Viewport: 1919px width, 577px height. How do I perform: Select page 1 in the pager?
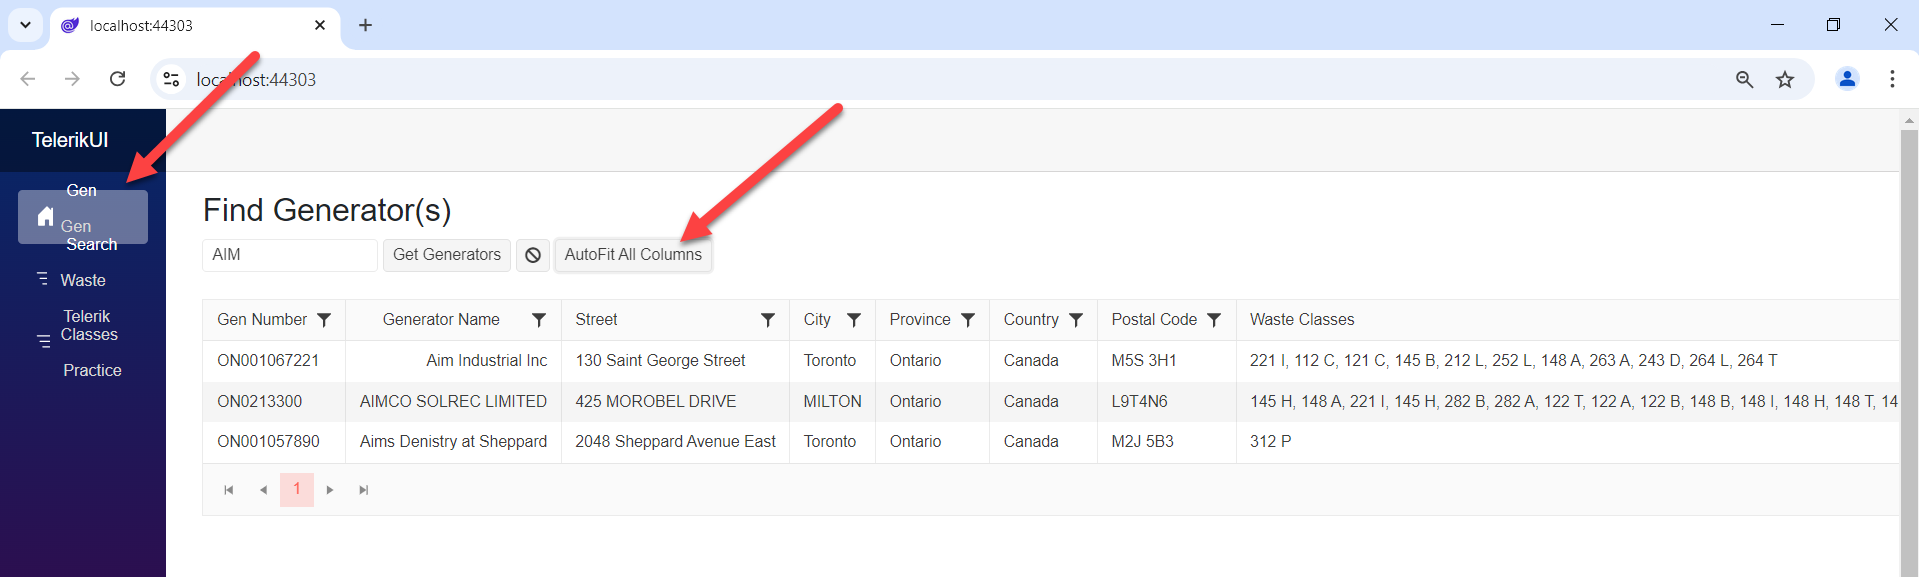coord(297,490)
